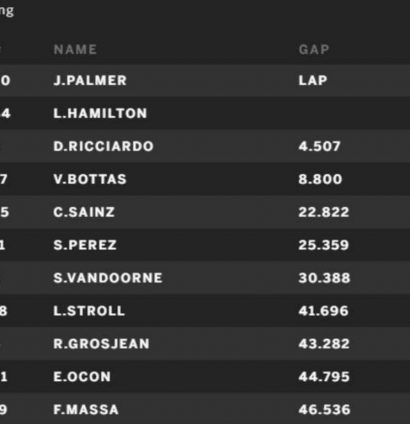Open the S.PEREZ driver entry
Viewport: 410px width, 424px height.
click(85, 245)
